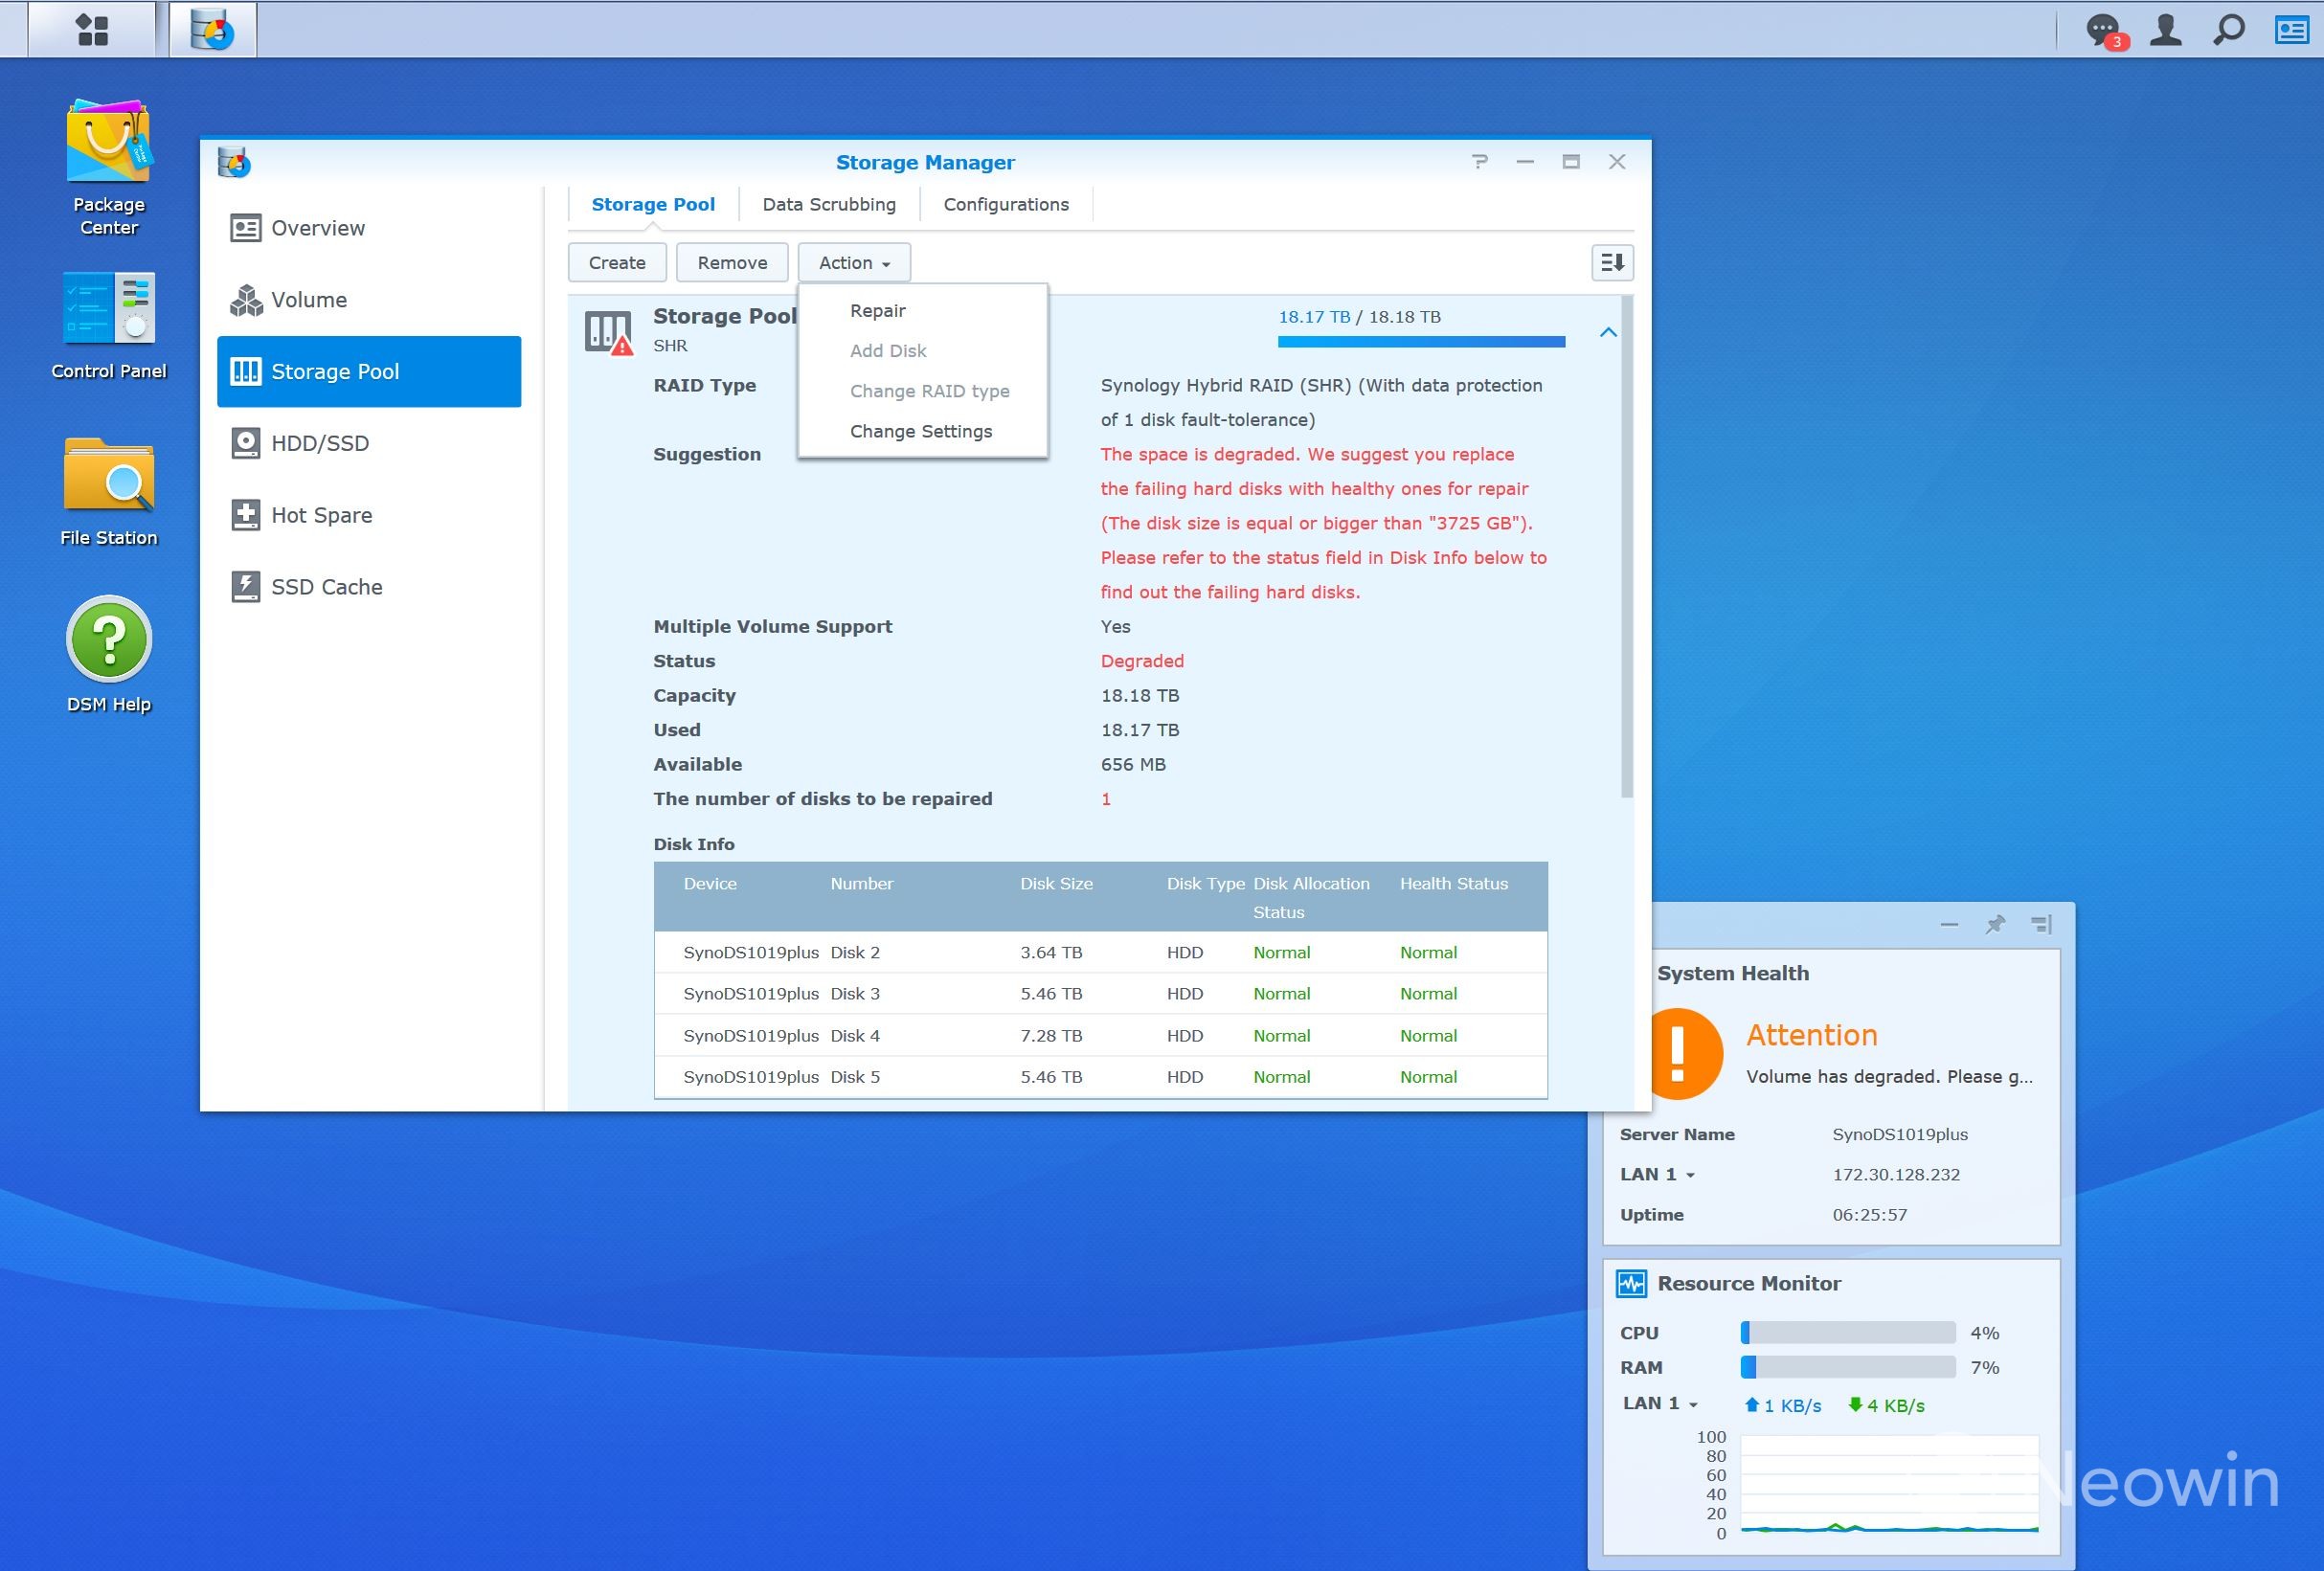Click the Disk Size column header
This screenshot has height=1571, width=2324.
click(x=1056, y=884)
